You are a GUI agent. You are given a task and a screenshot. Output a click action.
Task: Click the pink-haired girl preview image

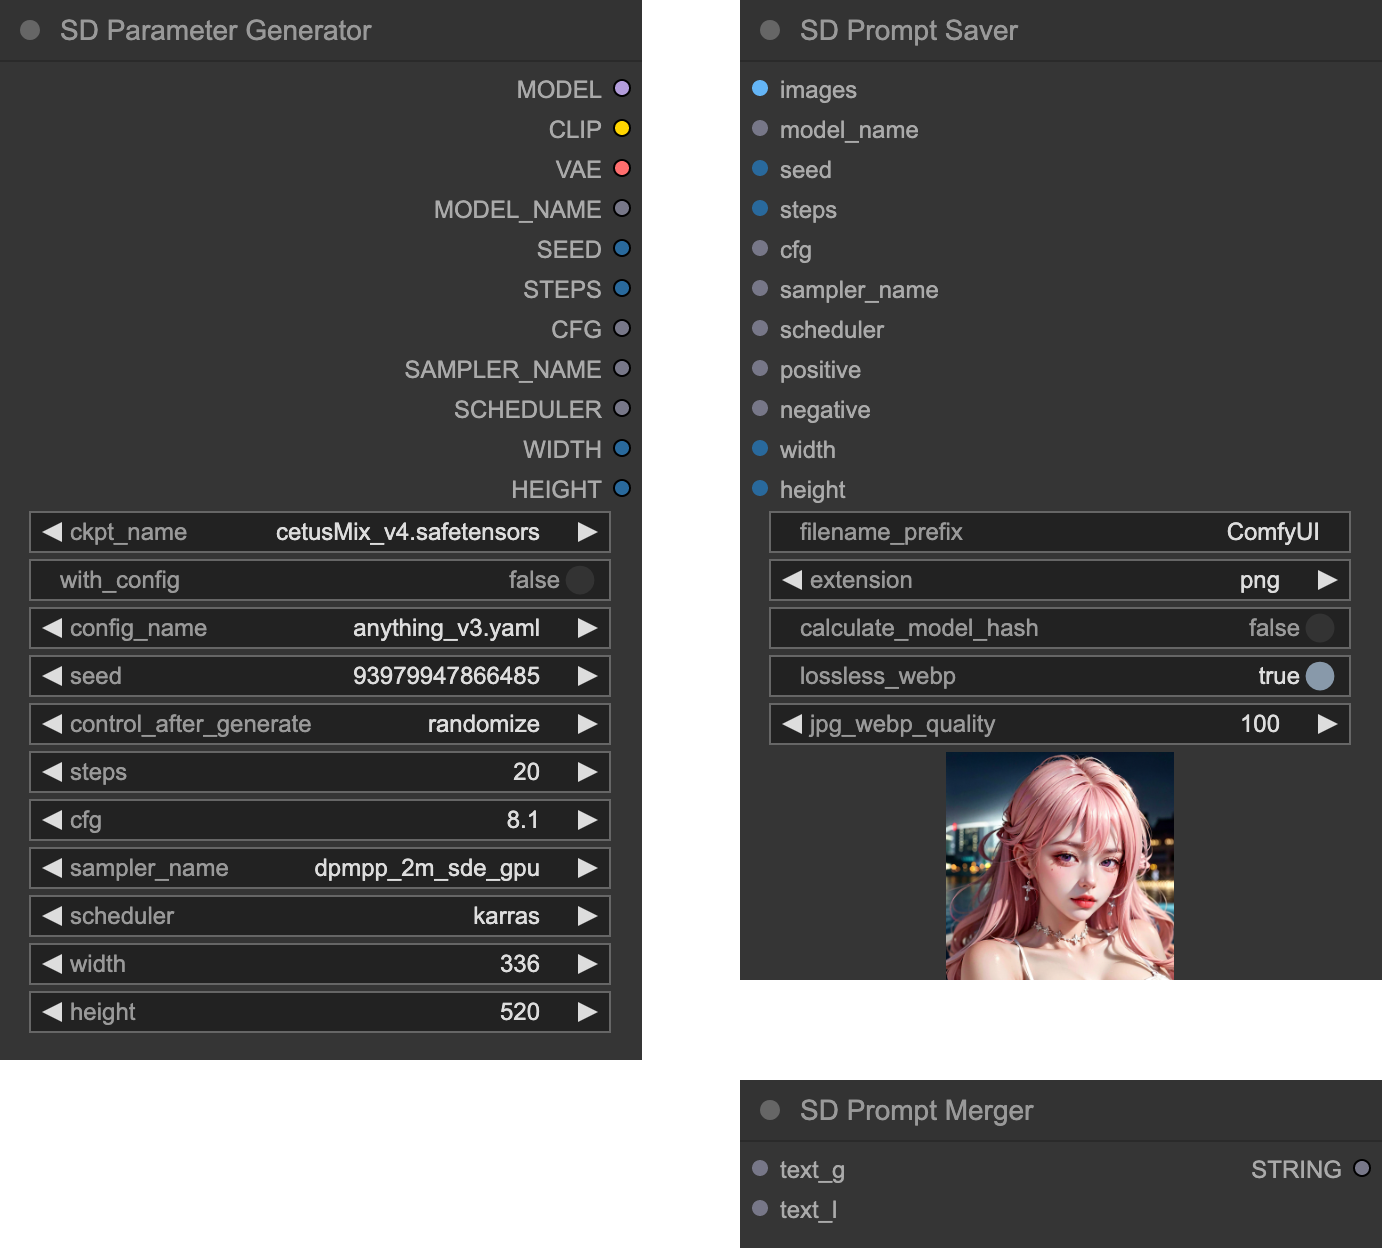point(1060,866)
